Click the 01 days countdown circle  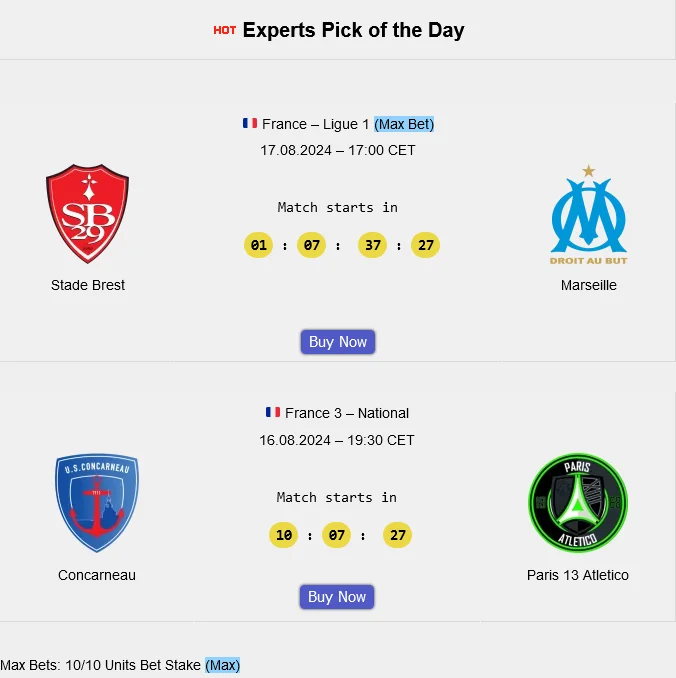(259, 245)
